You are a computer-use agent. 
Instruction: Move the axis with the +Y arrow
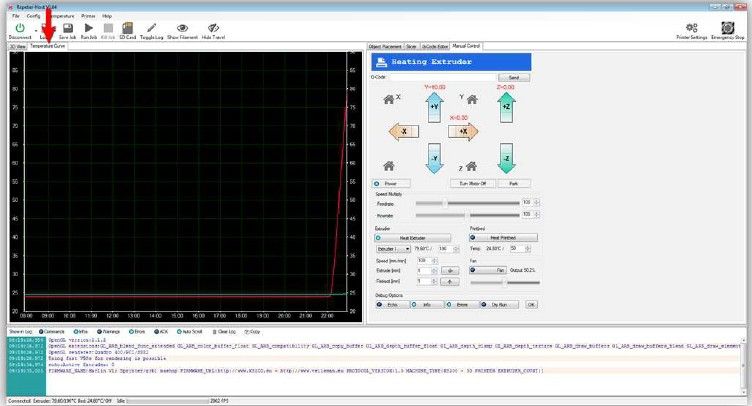coord(433,106)
